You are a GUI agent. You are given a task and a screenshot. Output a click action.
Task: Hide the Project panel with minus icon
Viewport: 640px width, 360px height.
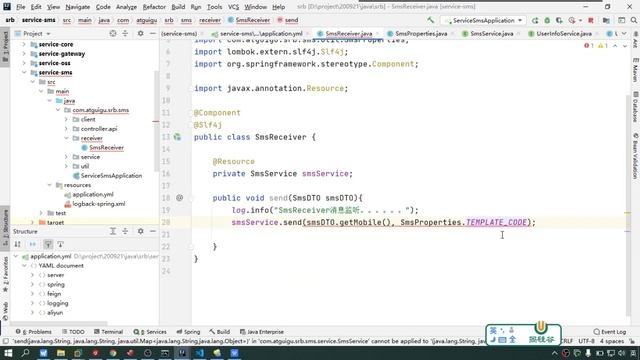point(153,33)
